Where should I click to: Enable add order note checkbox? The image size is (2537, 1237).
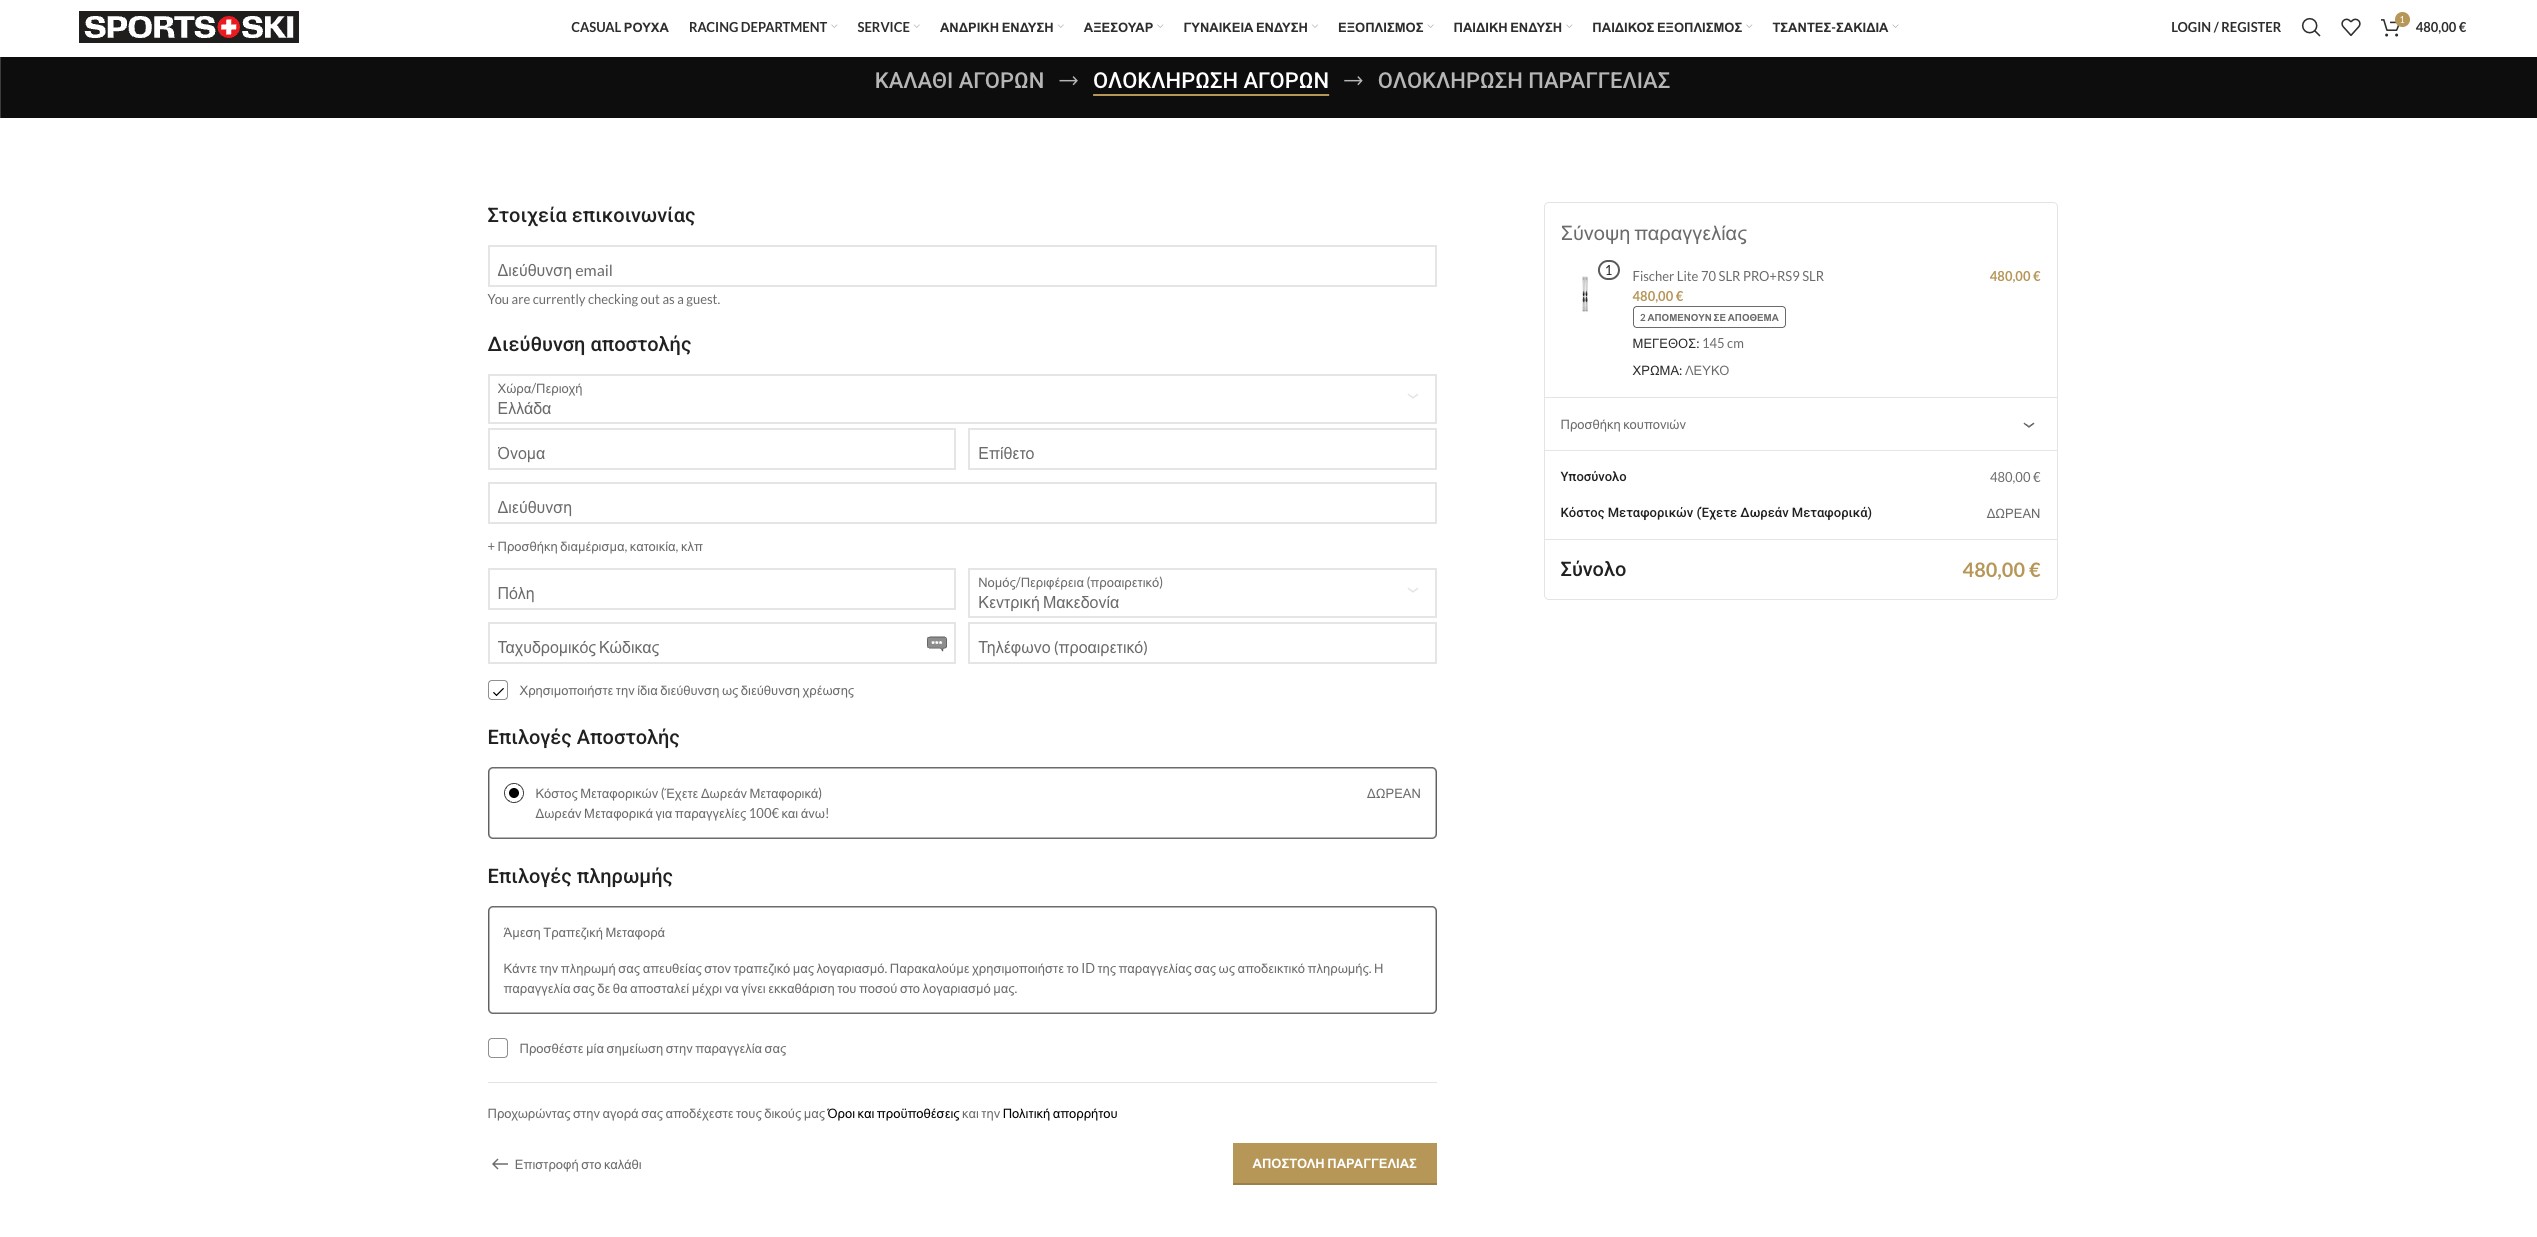coord(498,1048)
